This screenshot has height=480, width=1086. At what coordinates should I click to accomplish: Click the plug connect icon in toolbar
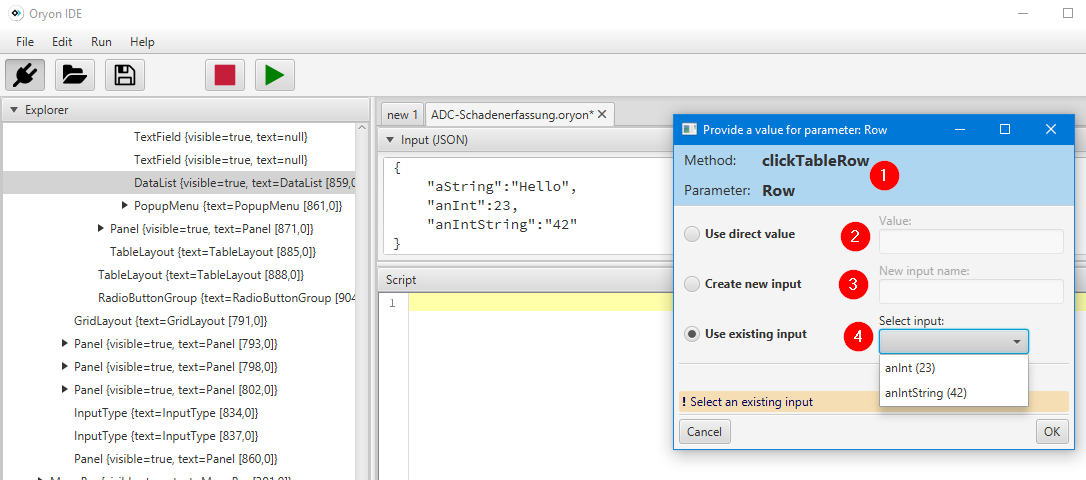coord(25,75)
